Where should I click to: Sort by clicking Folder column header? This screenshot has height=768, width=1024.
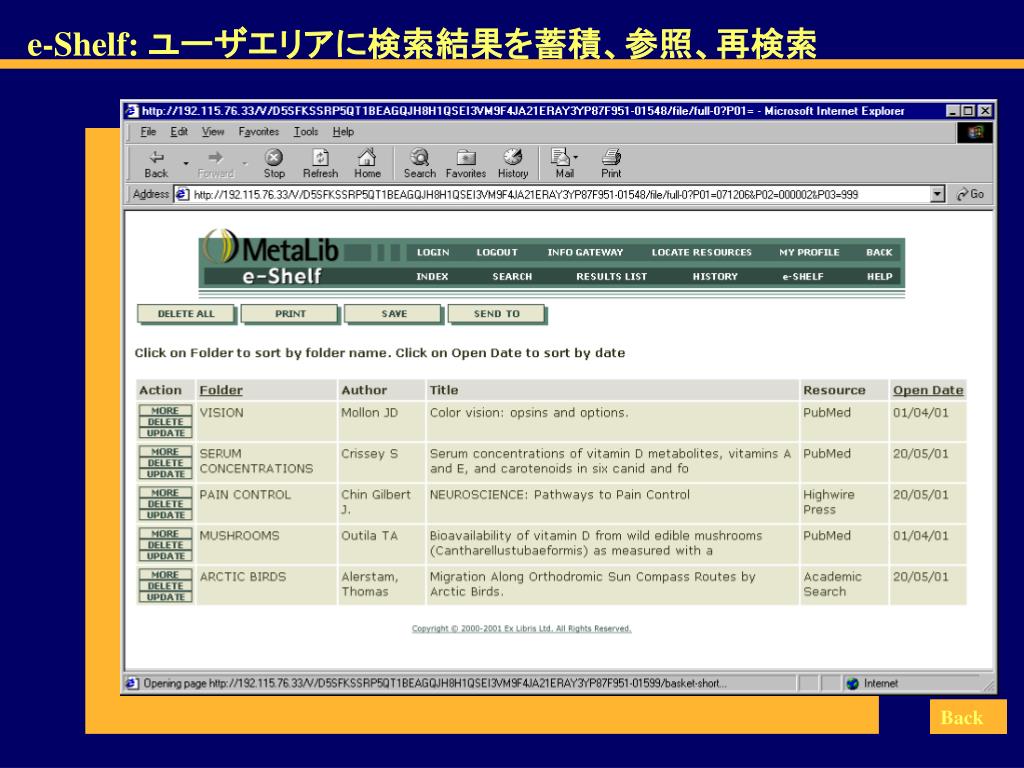(x=221, y=390)
